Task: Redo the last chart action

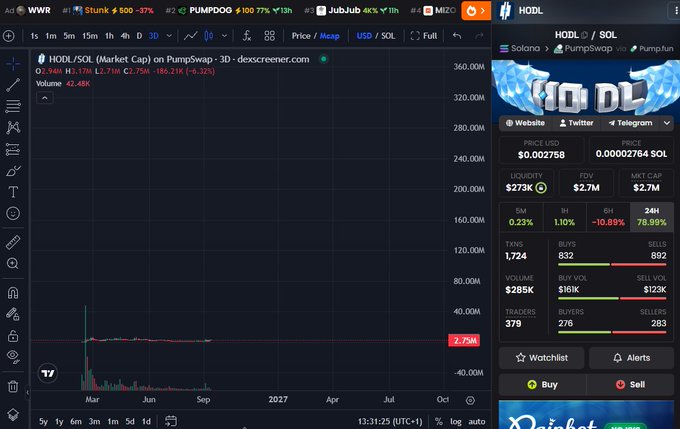Action: (x=479, y=36)
